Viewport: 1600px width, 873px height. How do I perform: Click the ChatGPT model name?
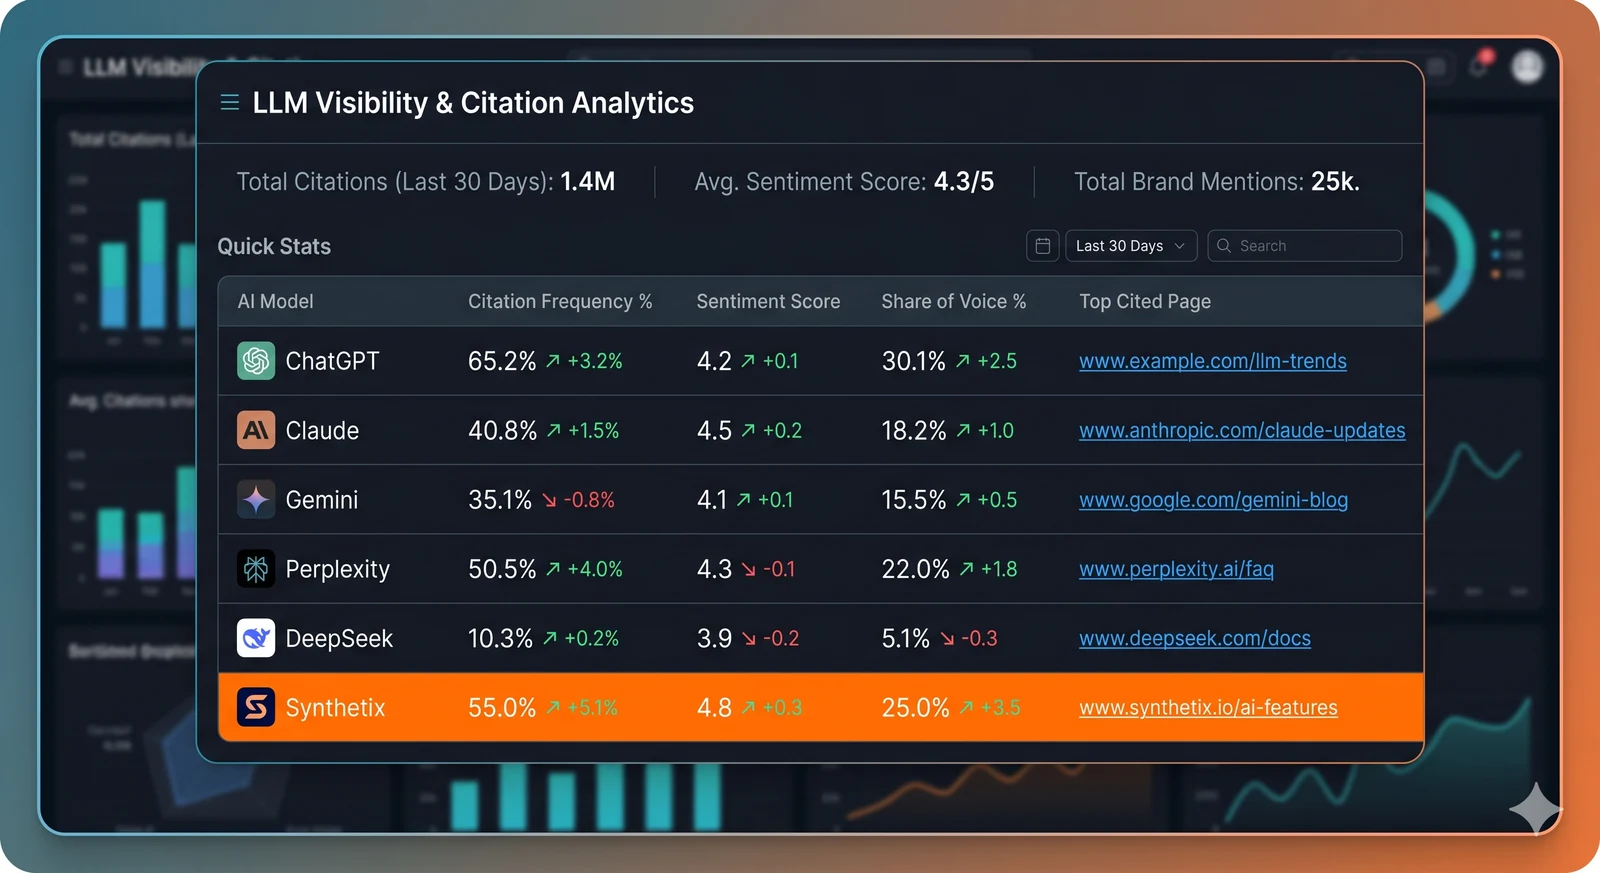[332, 361]
